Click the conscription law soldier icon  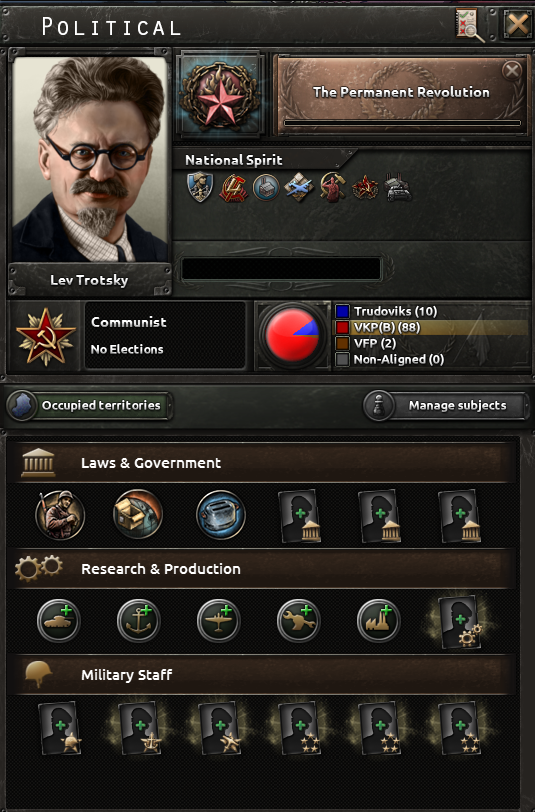60,515
